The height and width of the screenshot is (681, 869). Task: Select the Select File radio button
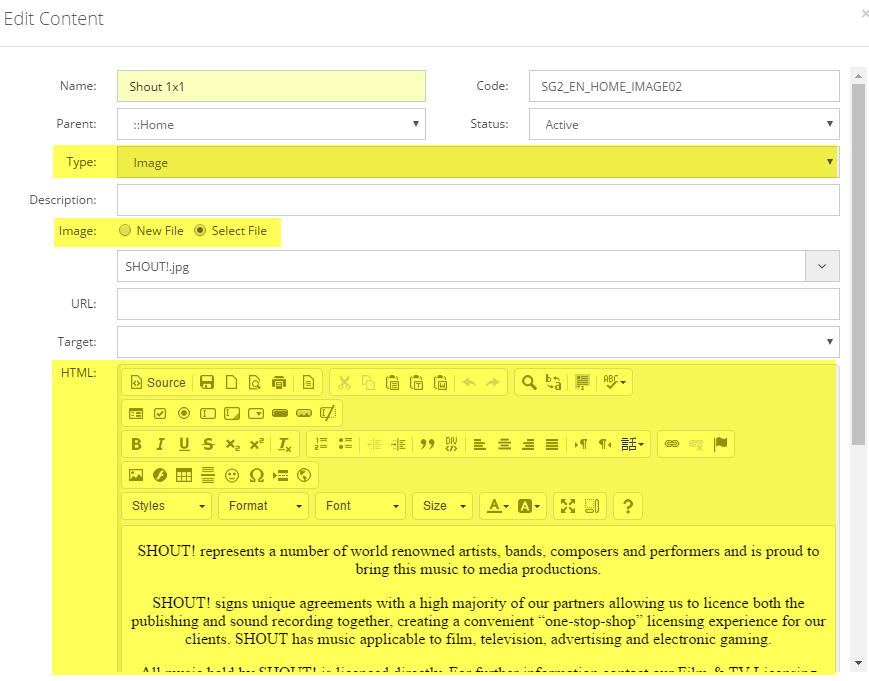(200, 231)
